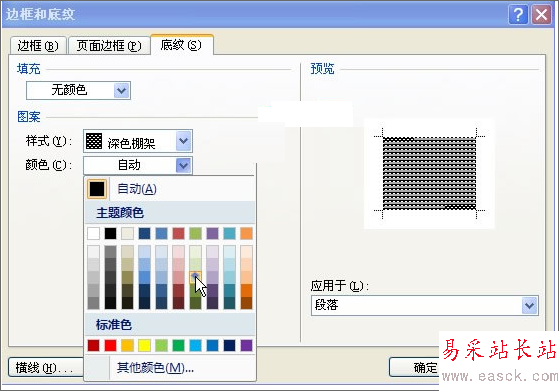Pick darkest purple shade at column bottom
The image size is (559, 391).
point(212,303)
